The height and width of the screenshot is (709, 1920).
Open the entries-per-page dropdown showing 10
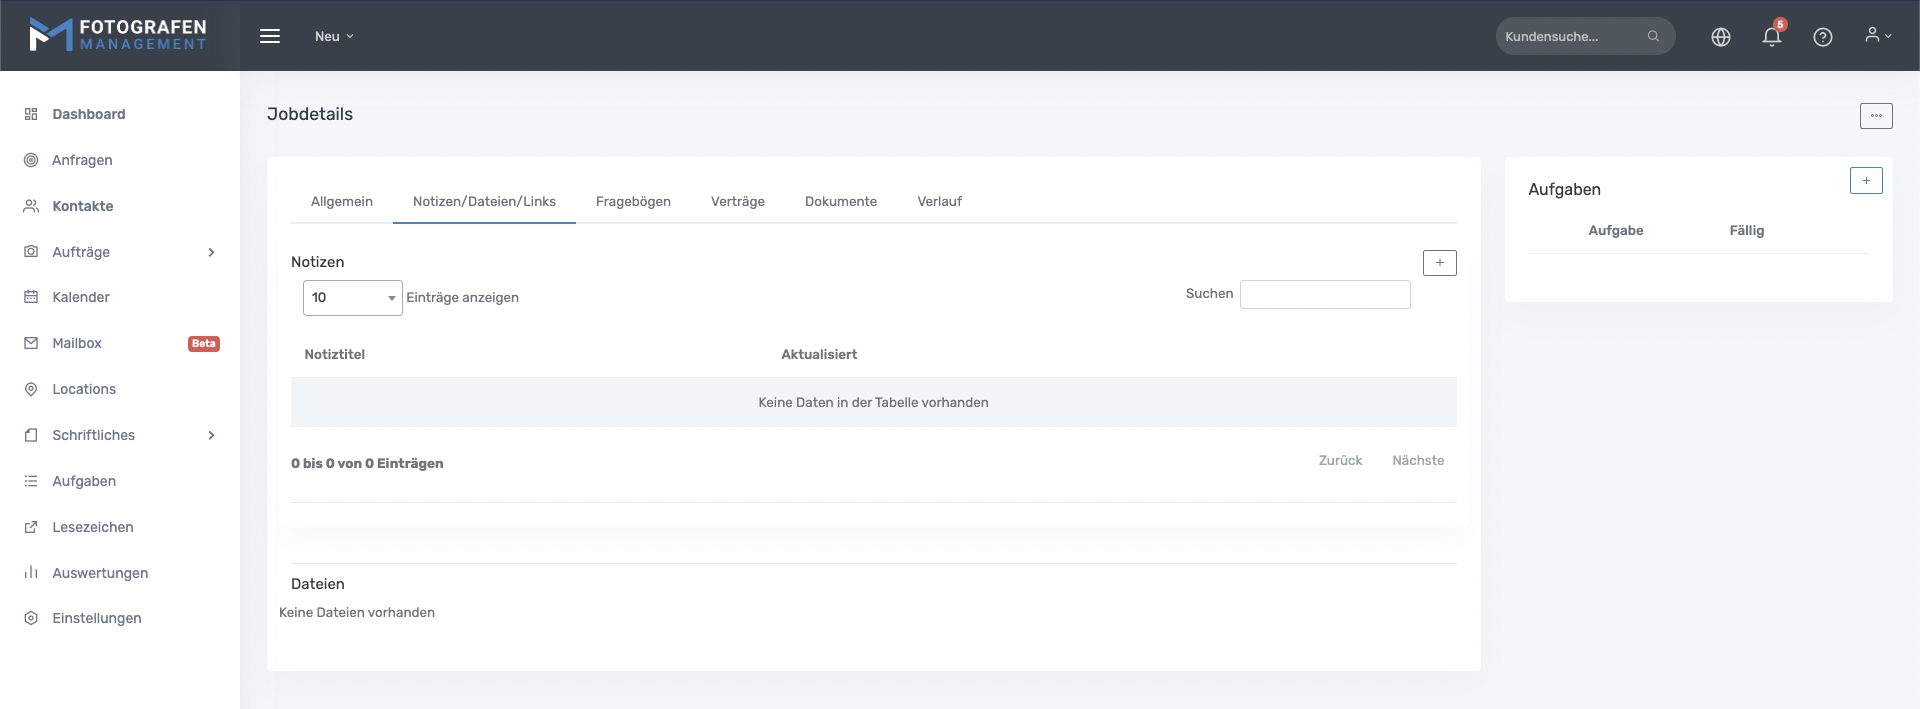(352, 298)
